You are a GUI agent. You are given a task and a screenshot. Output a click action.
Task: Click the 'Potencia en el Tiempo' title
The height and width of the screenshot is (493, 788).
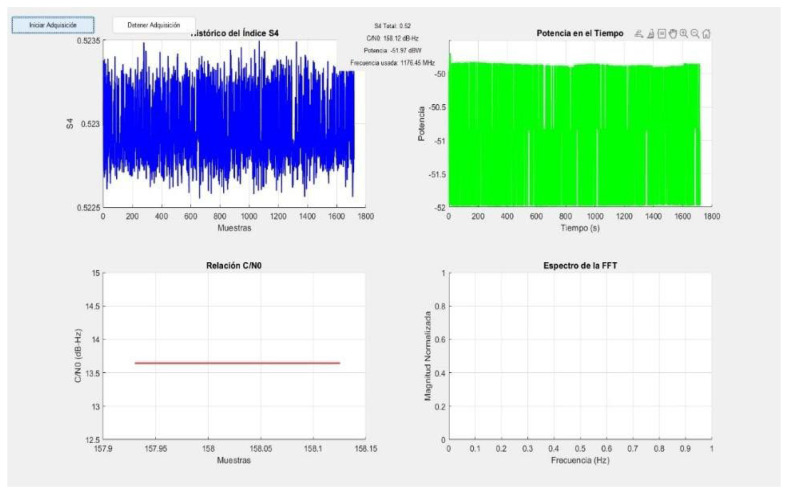(580, 33)
